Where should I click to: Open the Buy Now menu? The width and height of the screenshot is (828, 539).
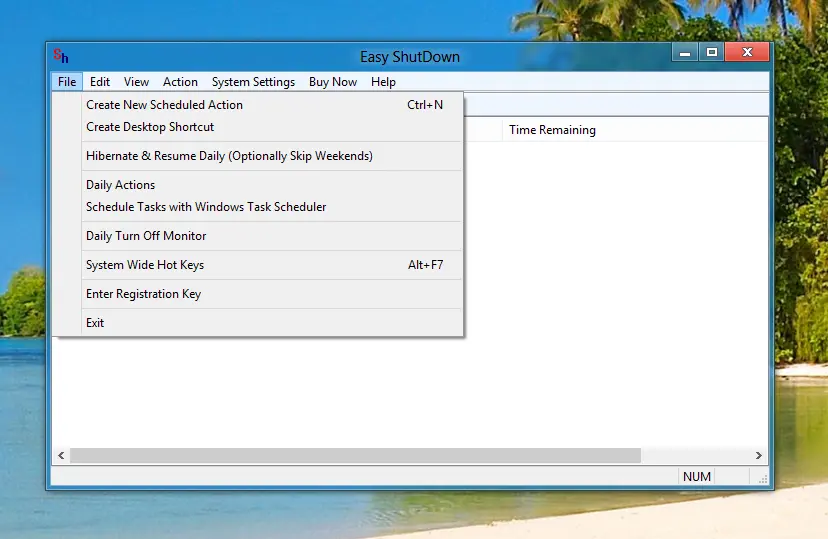pos(333,82)
